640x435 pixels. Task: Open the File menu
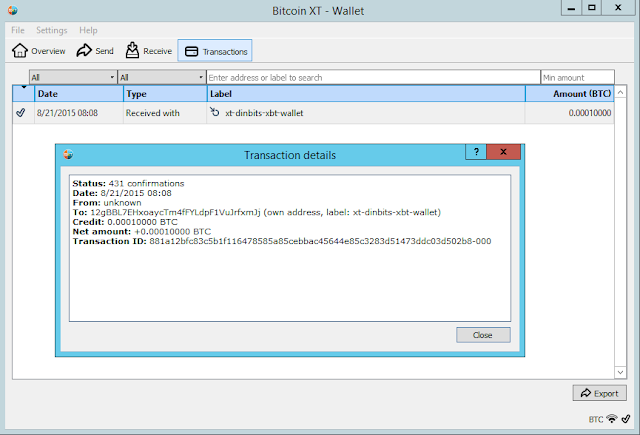tap(18, 30)
